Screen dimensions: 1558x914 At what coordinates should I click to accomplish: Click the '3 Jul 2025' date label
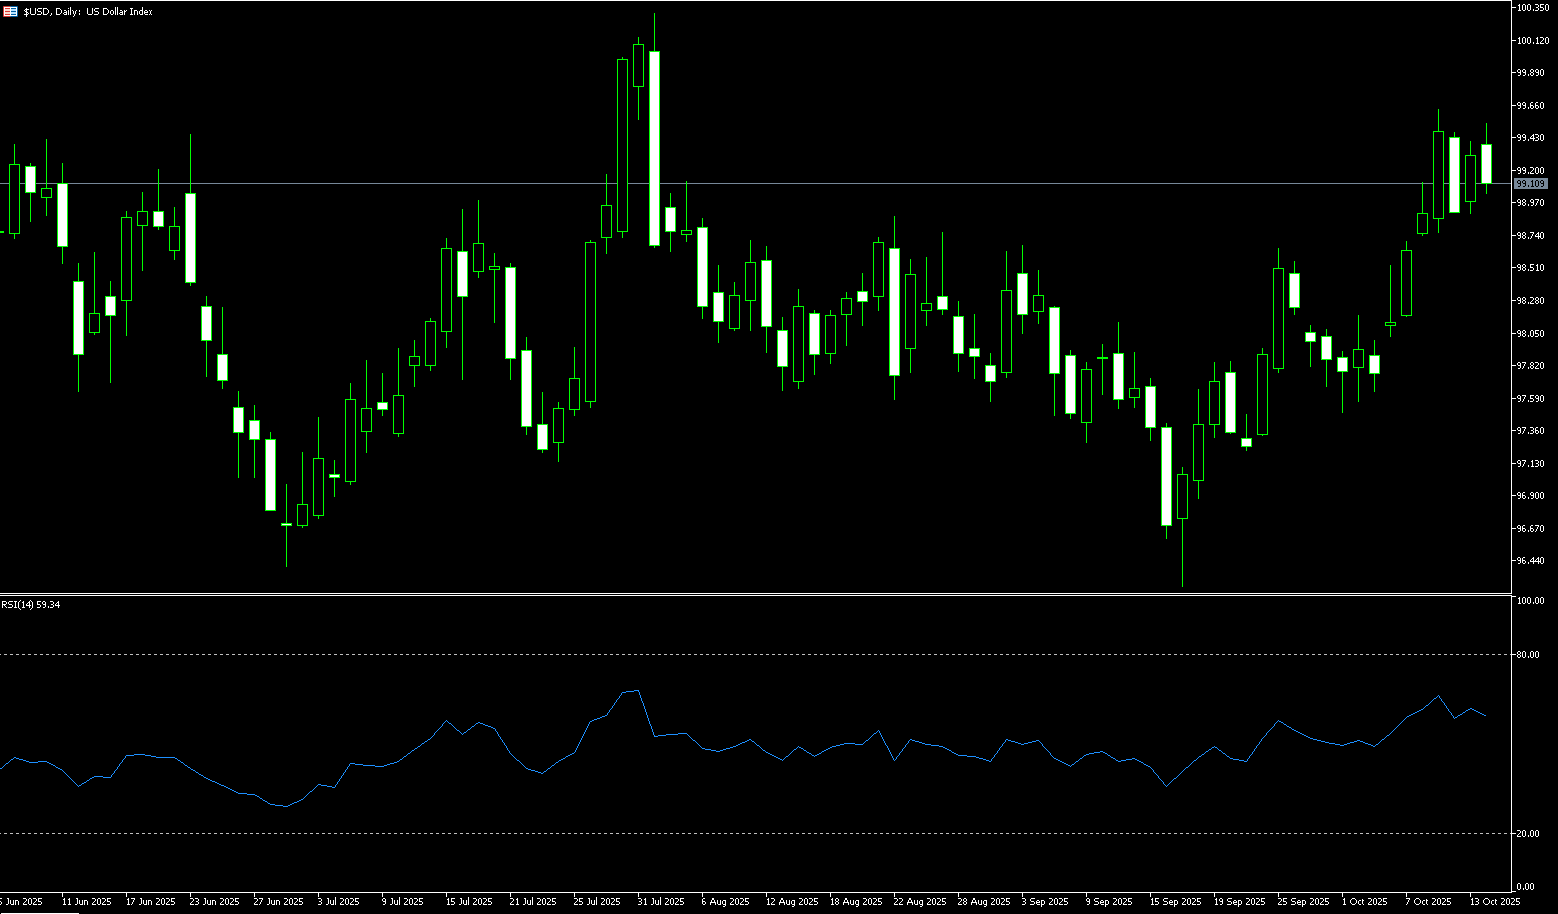click(x=338, y=902)
